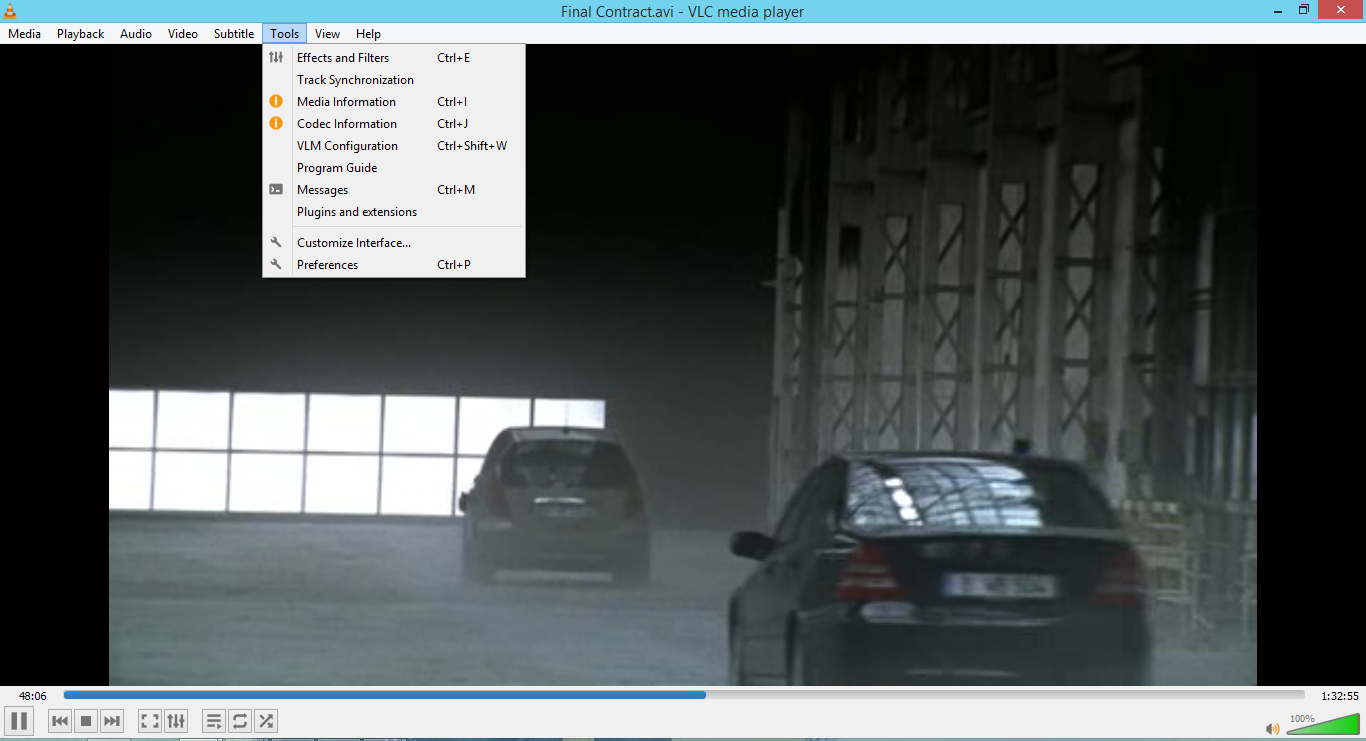This screenshot has height=741, width=1366.
Task: Click the elapsed time 48:06
Action: 32,696
